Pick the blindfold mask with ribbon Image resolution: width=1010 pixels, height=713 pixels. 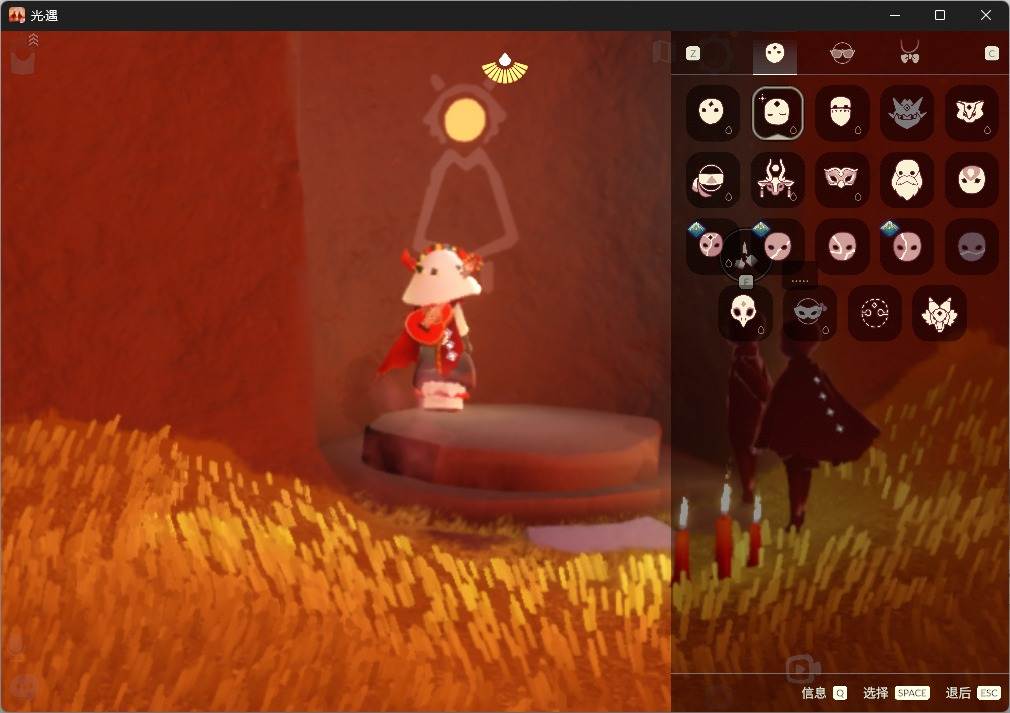(712, 180)
